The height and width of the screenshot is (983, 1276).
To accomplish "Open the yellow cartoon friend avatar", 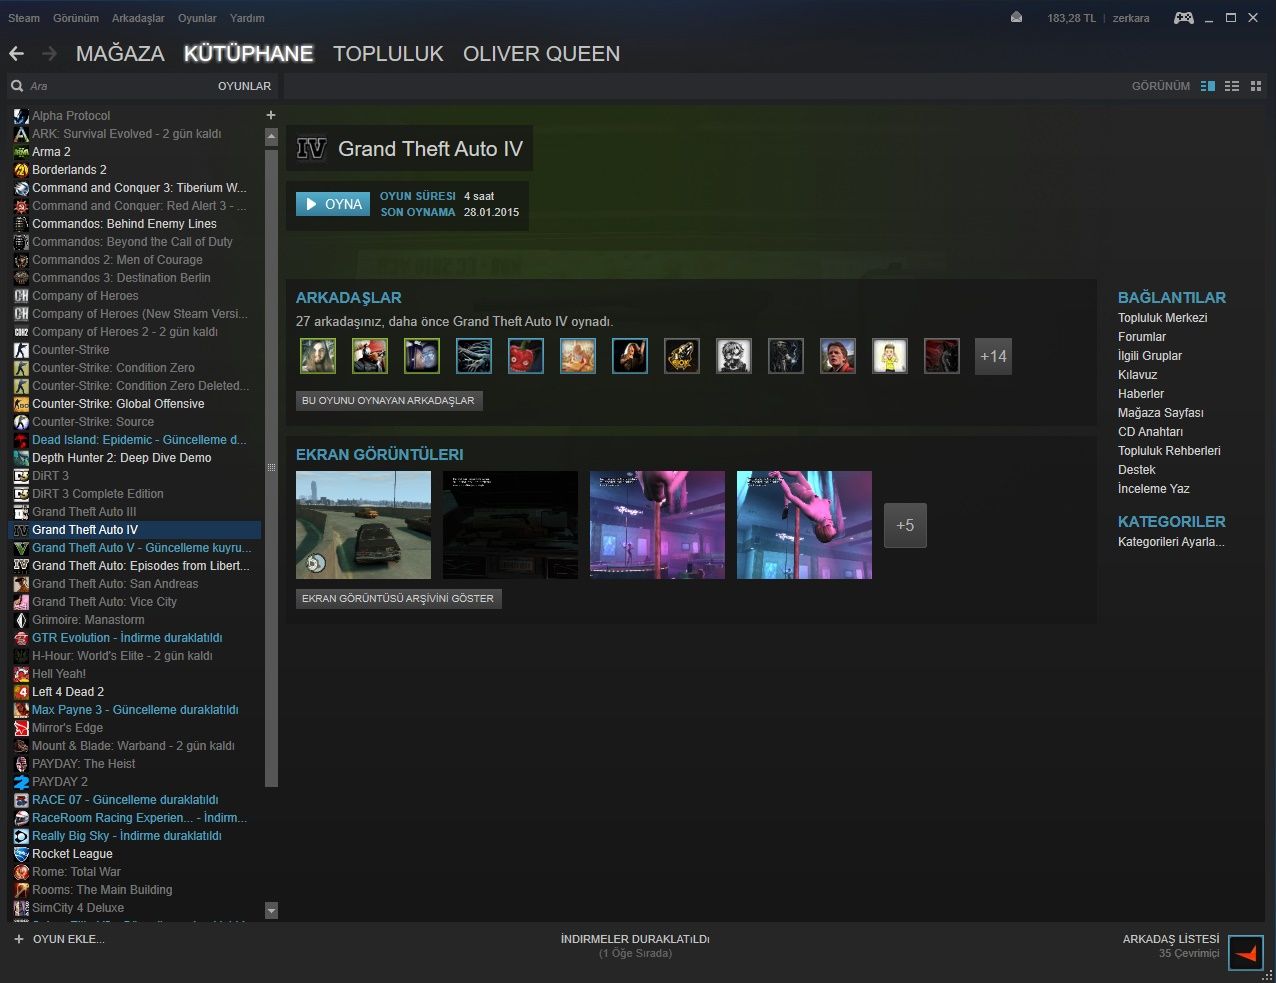I will tap(890, 356).
